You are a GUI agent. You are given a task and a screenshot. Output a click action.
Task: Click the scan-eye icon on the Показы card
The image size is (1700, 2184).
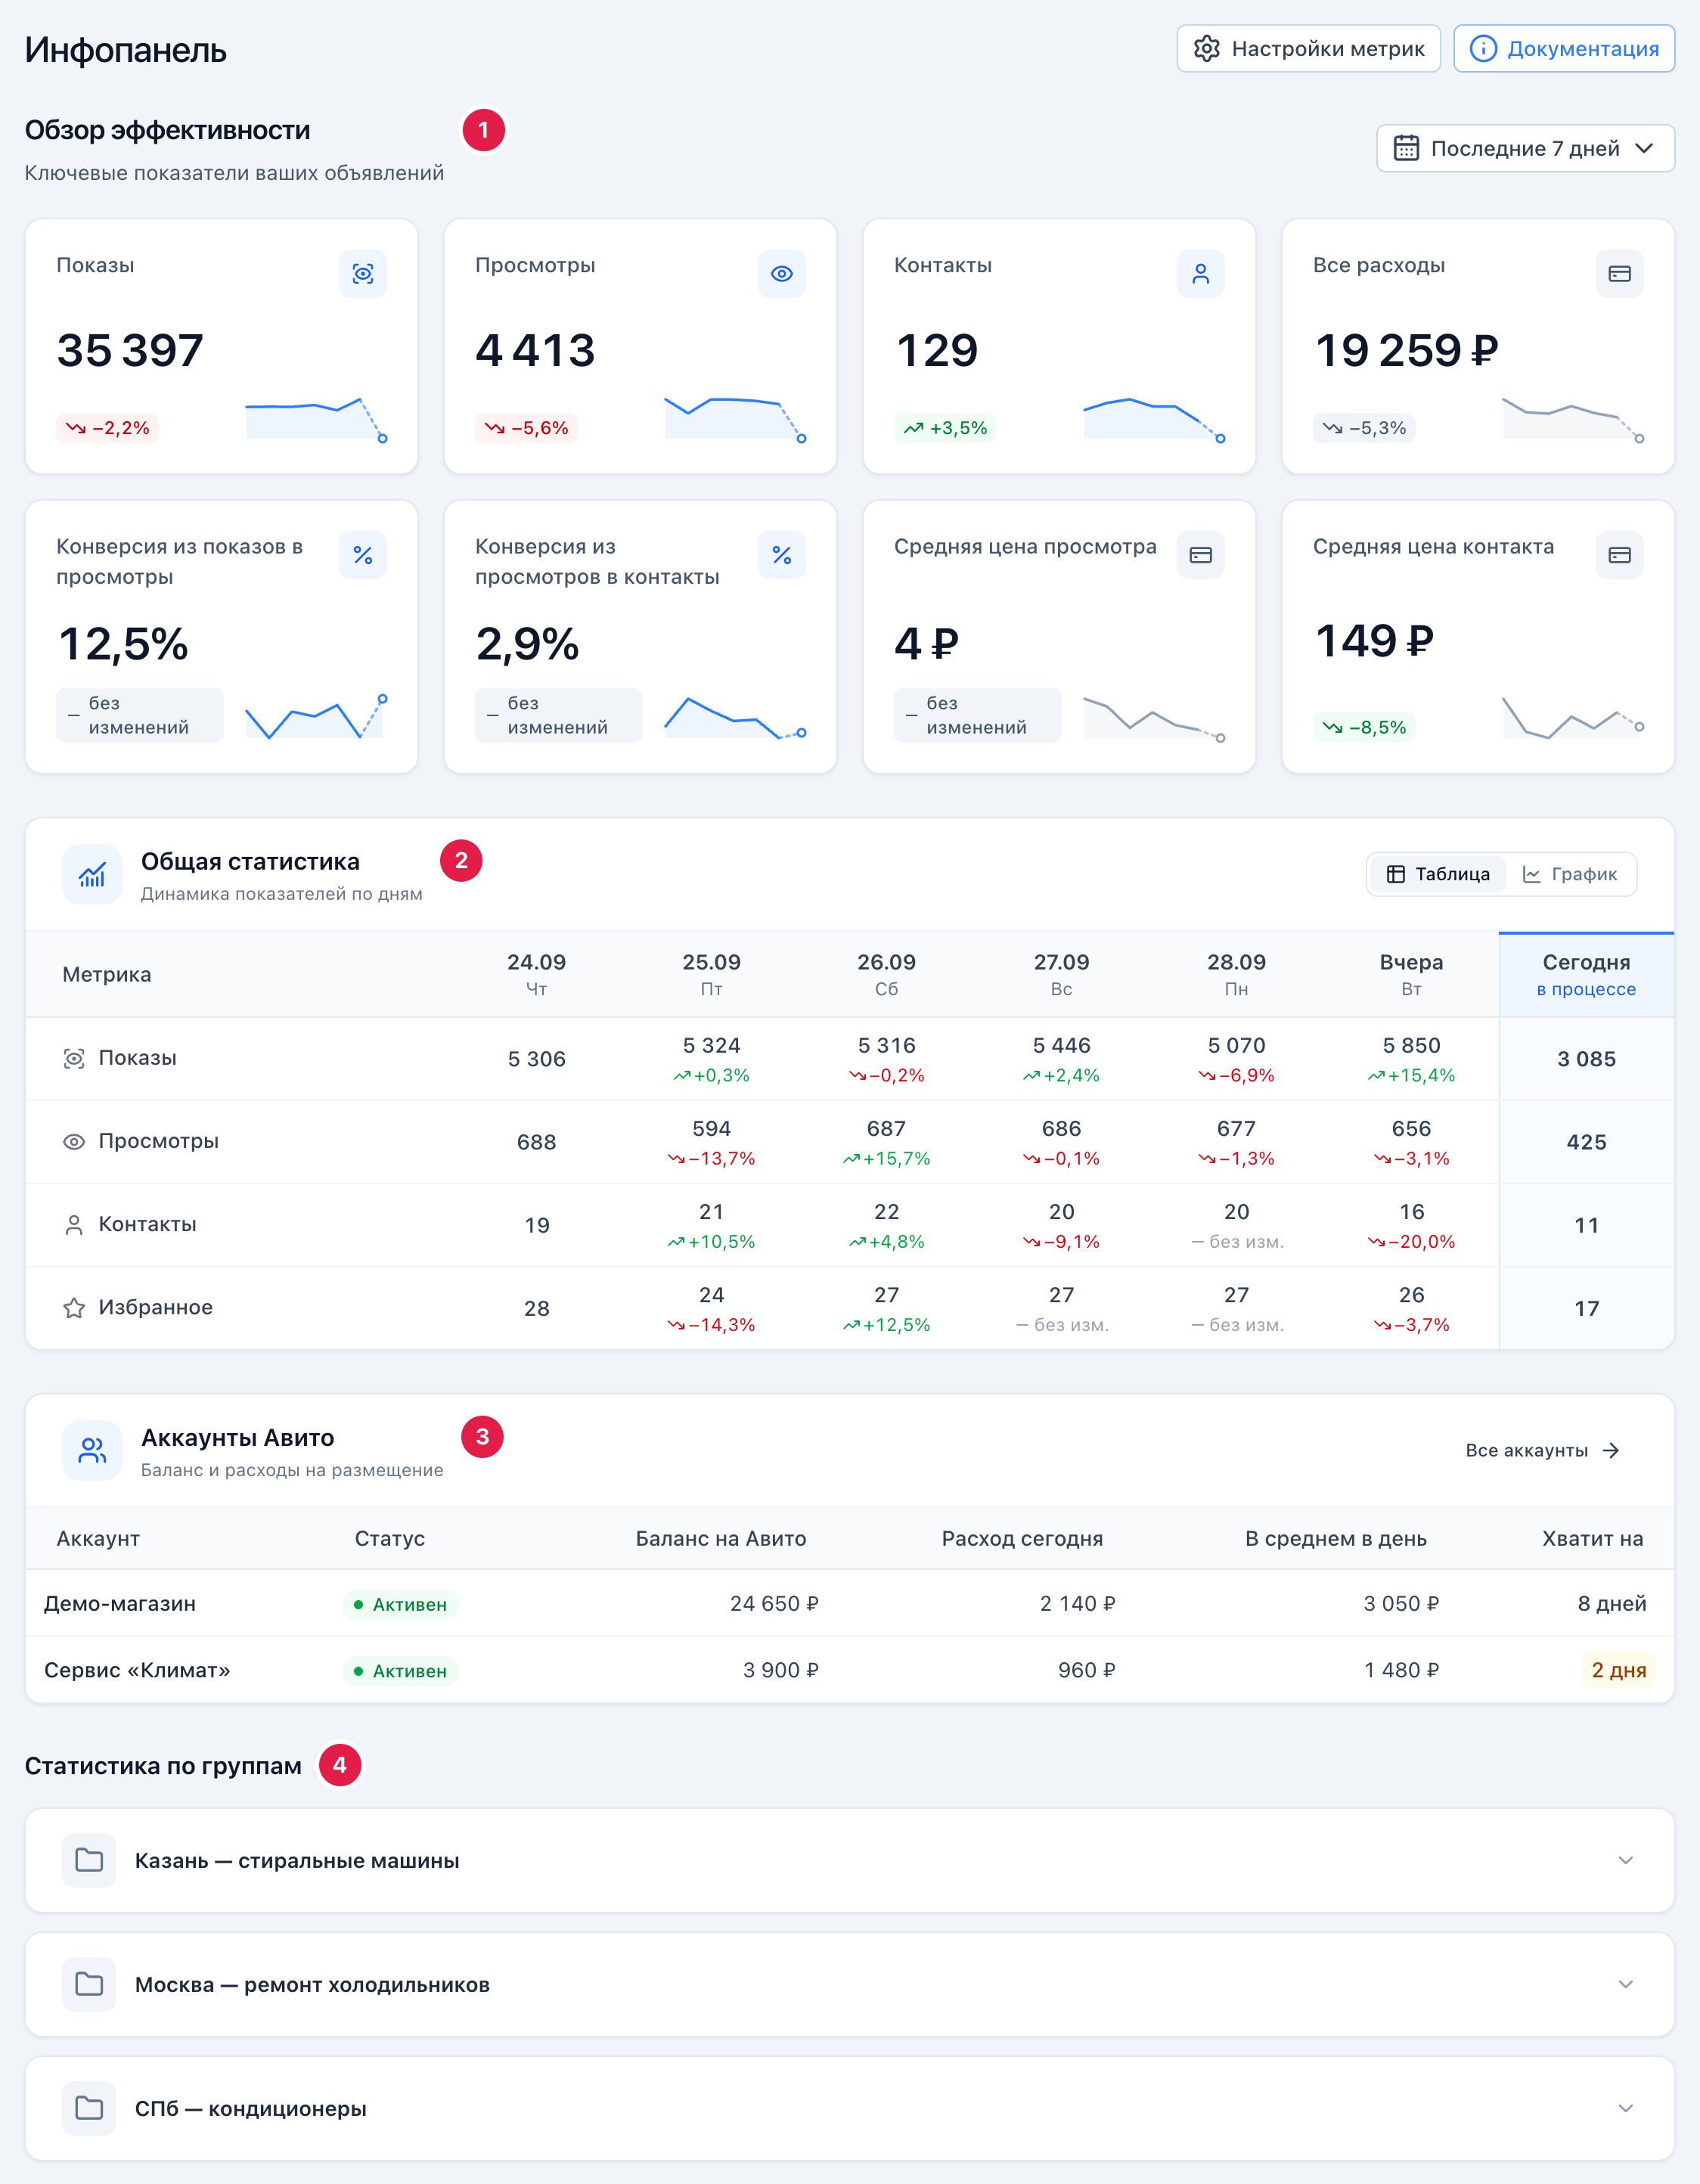click(x=363, y=274)
